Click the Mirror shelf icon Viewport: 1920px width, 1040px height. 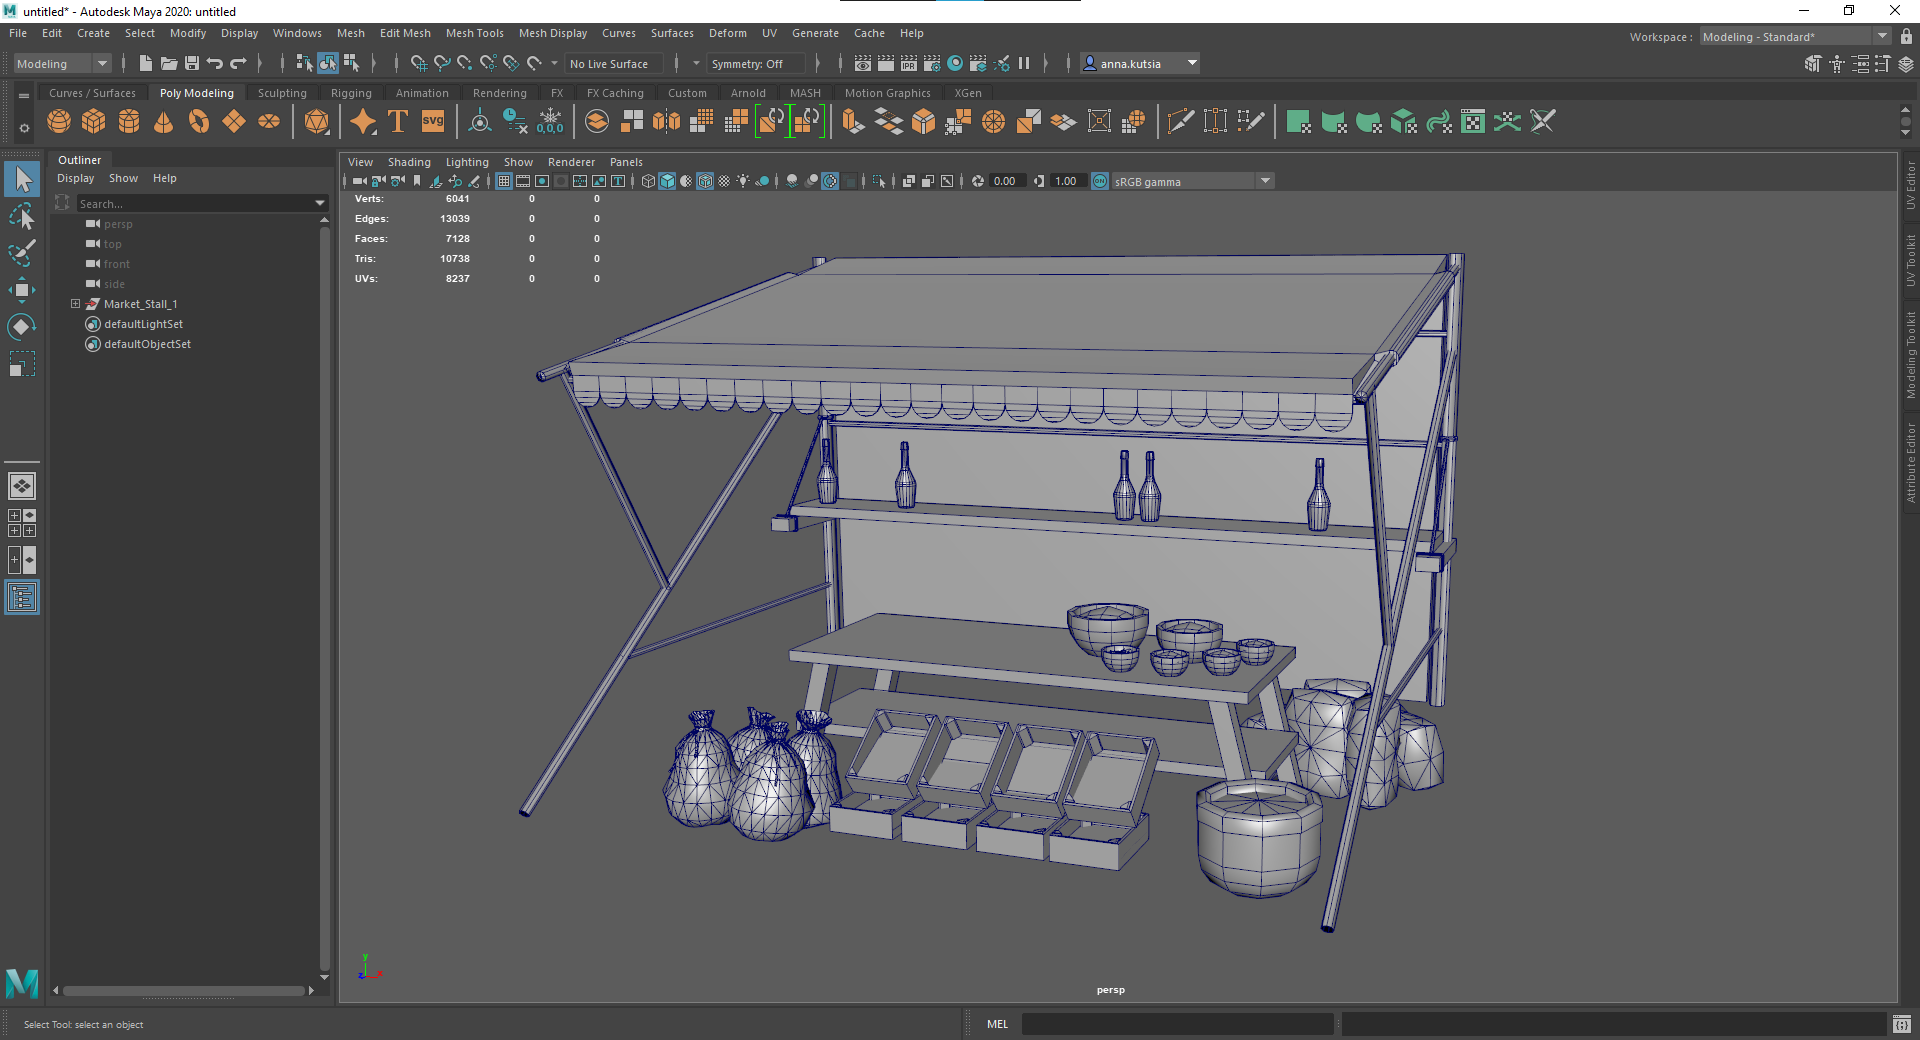pyautogui.click(x=666, y=122)
